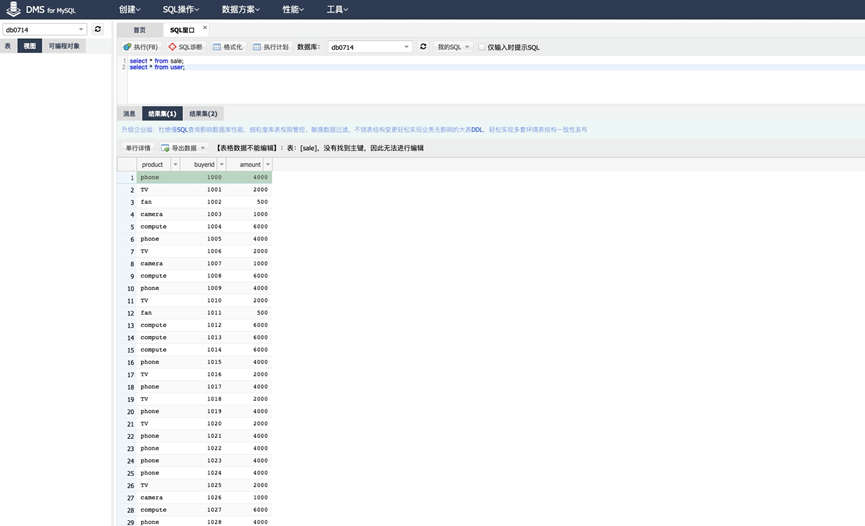
Task: Click the grid corner select-all cell
Action: (127, 164)
